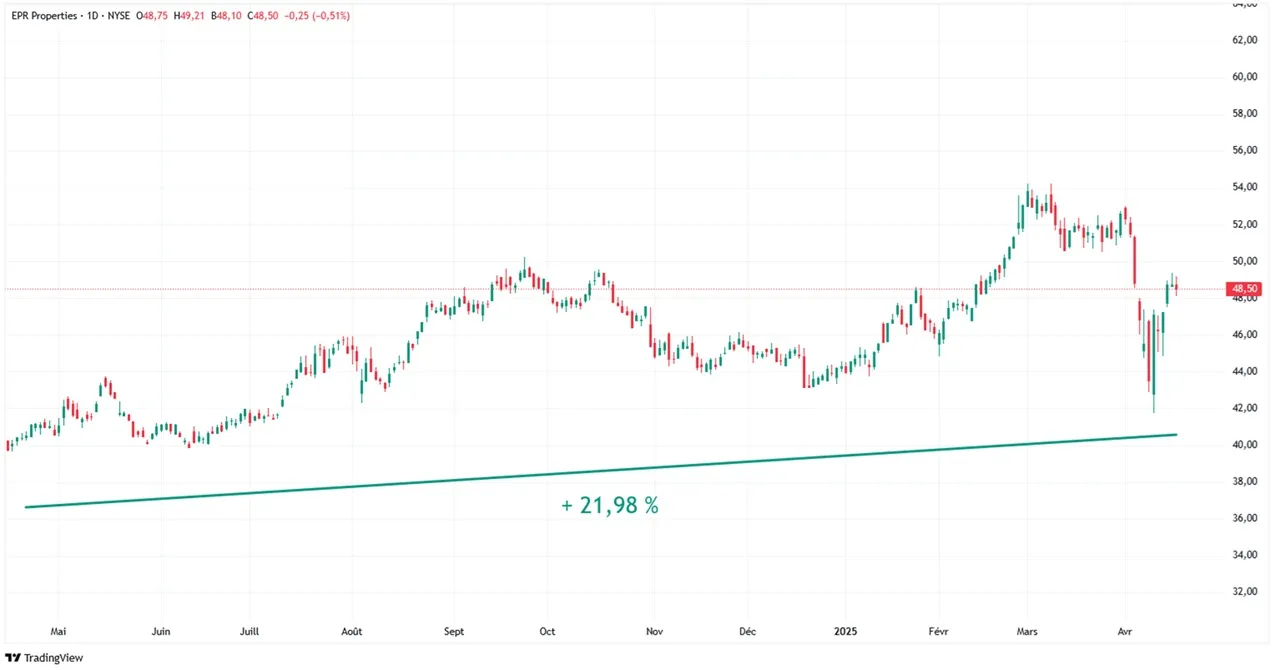Click the Mars label on time axis
Image resolution: width=1280 pixels, height=670 pixels.
1027,631
